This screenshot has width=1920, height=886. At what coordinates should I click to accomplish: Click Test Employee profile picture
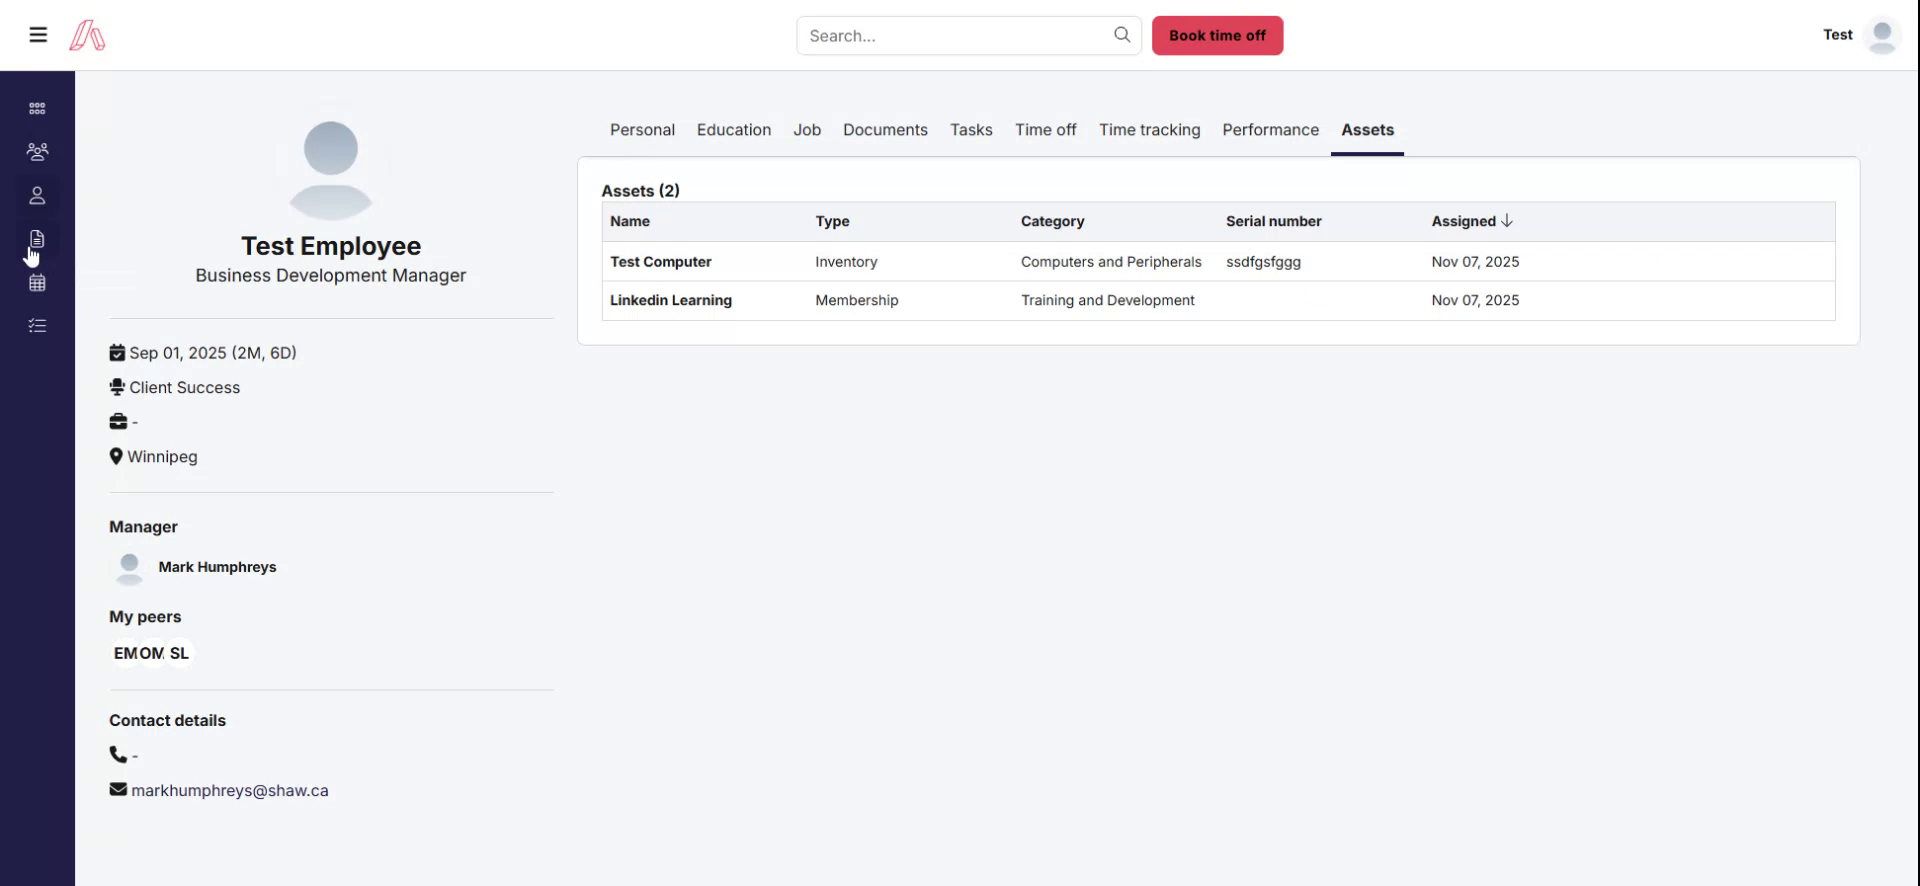click(331, 170)
